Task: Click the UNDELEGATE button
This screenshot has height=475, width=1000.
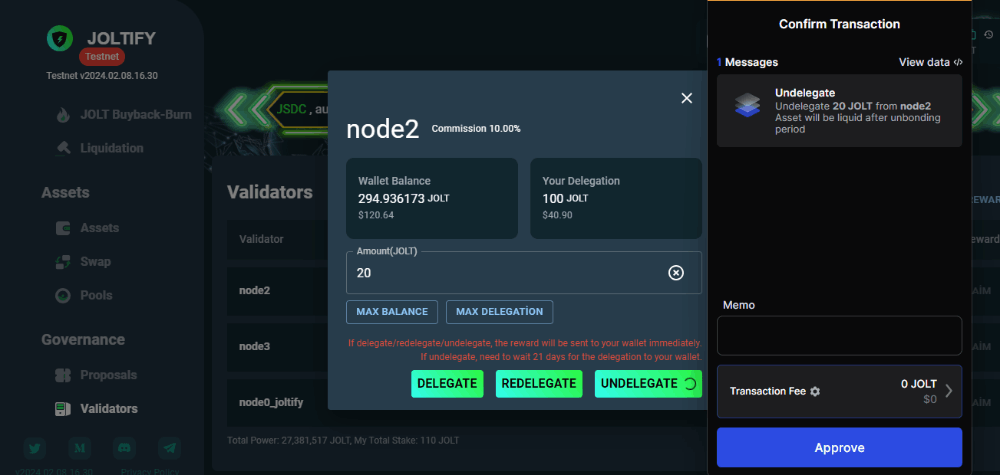Action: coord(648,383)
